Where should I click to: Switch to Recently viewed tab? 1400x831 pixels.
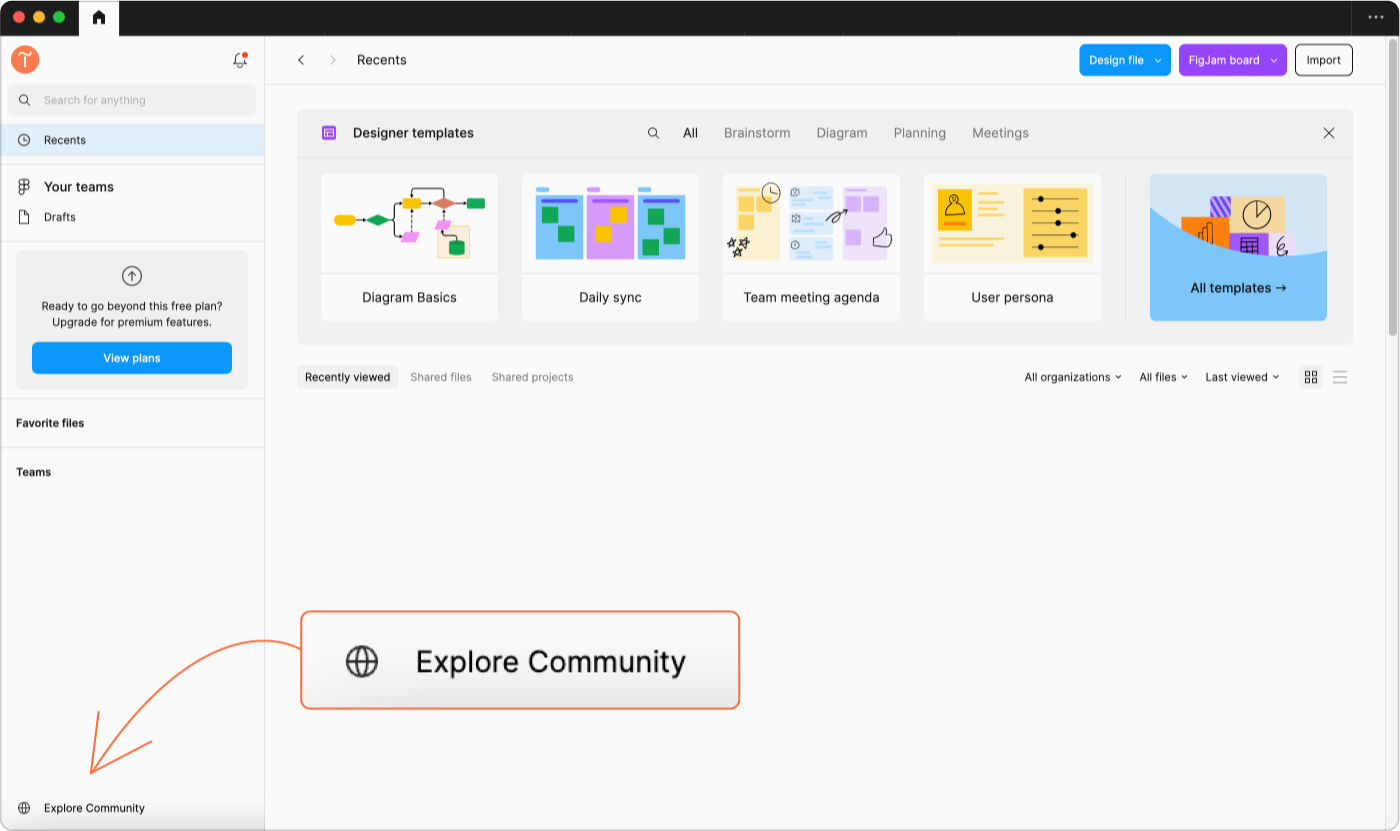[x=347, y=377]
